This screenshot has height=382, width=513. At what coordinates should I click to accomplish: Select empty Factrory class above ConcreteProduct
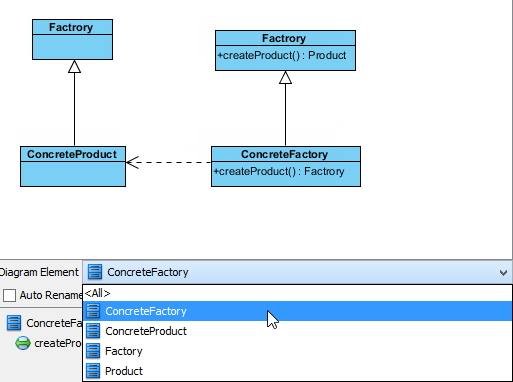click(72, 39)
